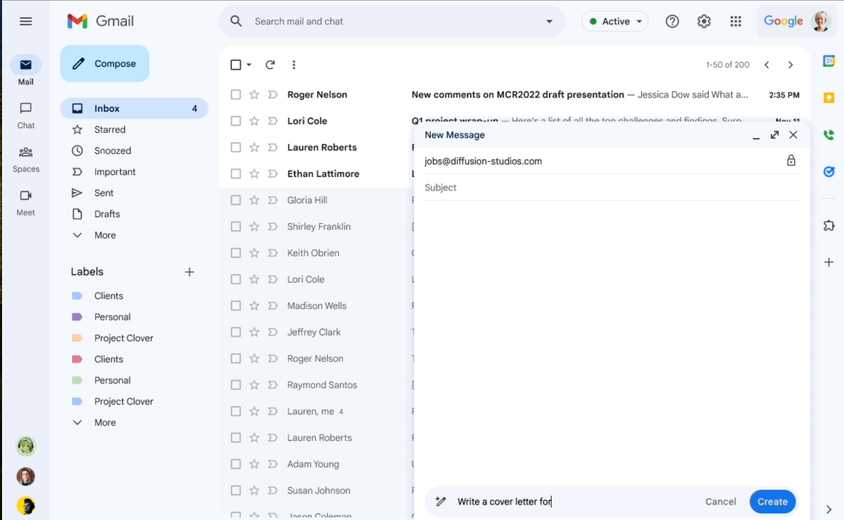844x520 pixels.
Task: Open the Mail section in the left rail
Action: pyautogui.click(x=25, y=71)
